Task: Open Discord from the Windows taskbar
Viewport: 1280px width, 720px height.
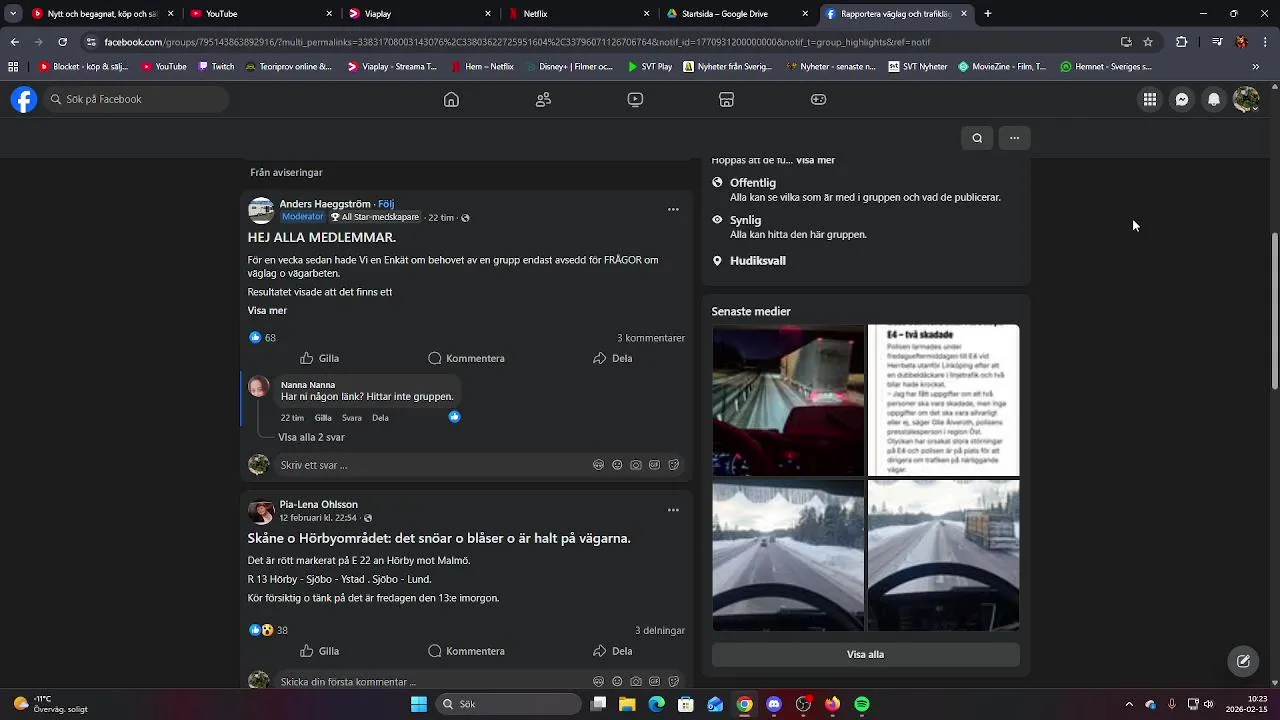Action: (x=774, y=704)
